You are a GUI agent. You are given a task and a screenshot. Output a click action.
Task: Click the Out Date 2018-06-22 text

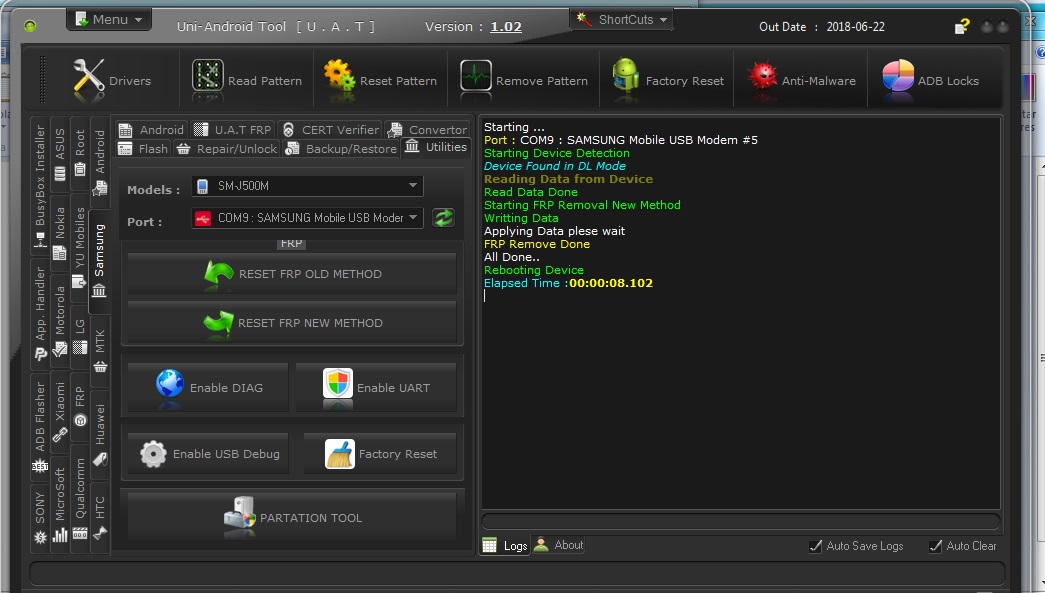tap(822, 27)
